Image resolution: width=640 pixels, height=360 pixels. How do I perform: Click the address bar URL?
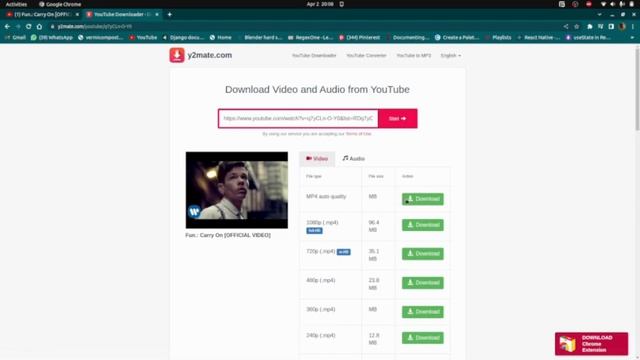pos(95,27)
